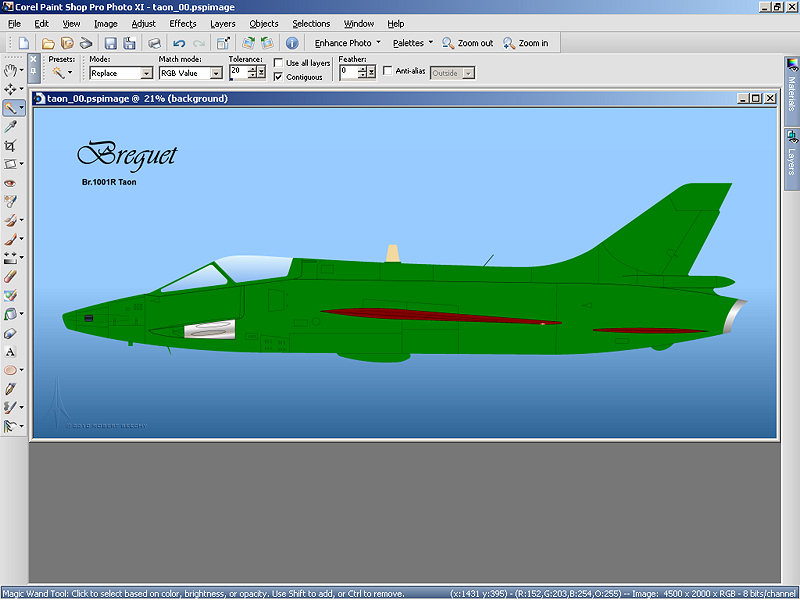The width and height of the screenshot is (800, 600).
Task: Open the Layers menu
Action: click(x=222, y=23)
